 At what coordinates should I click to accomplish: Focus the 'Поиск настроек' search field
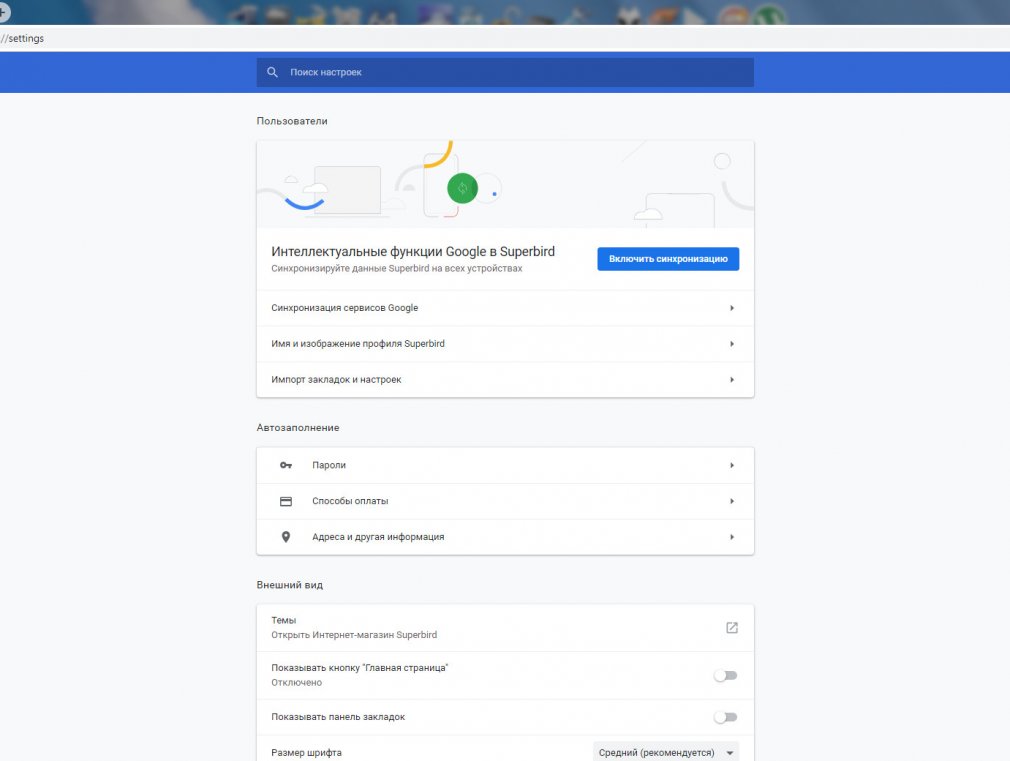tap(505, 72)
